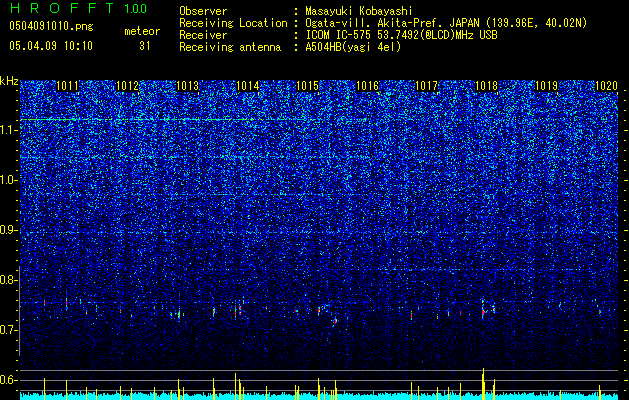The image size is (629, 400).
Task: Click the 0.6 frequency axis label
Action: [x=9, y=380]
